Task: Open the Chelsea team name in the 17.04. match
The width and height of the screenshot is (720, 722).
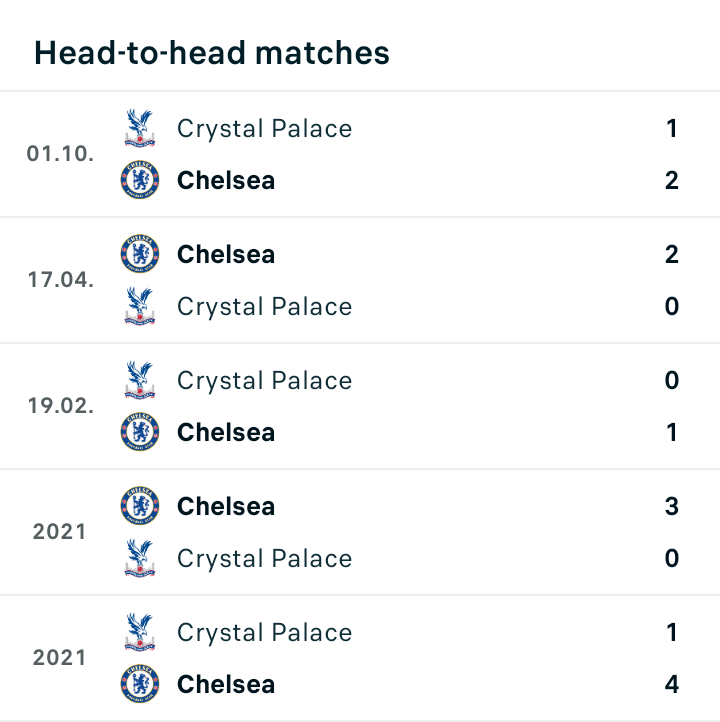Action: click(x=226, y=254)
